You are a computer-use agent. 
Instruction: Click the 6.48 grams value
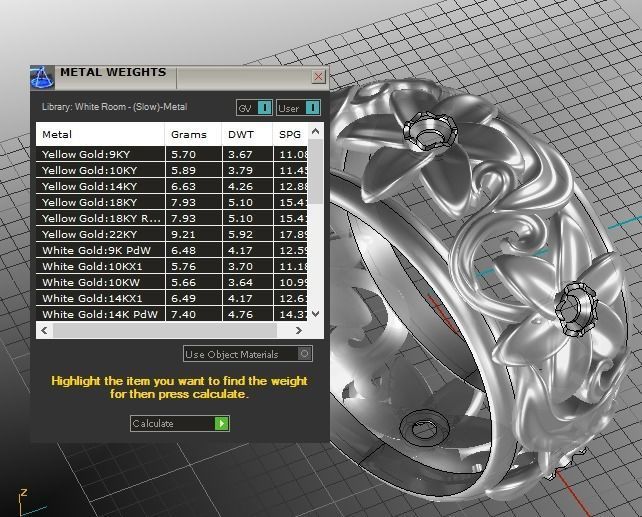(x=183, y=250)
